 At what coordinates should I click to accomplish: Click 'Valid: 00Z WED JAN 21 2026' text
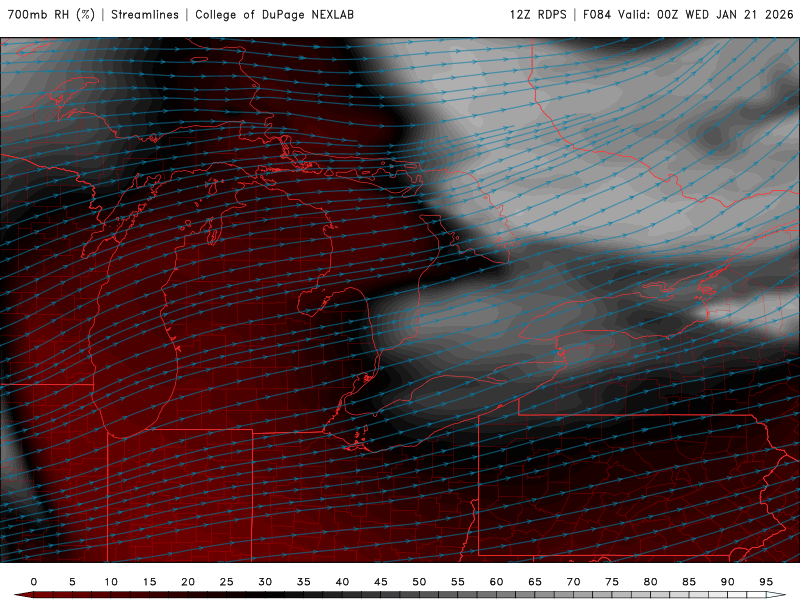[706, 15]
